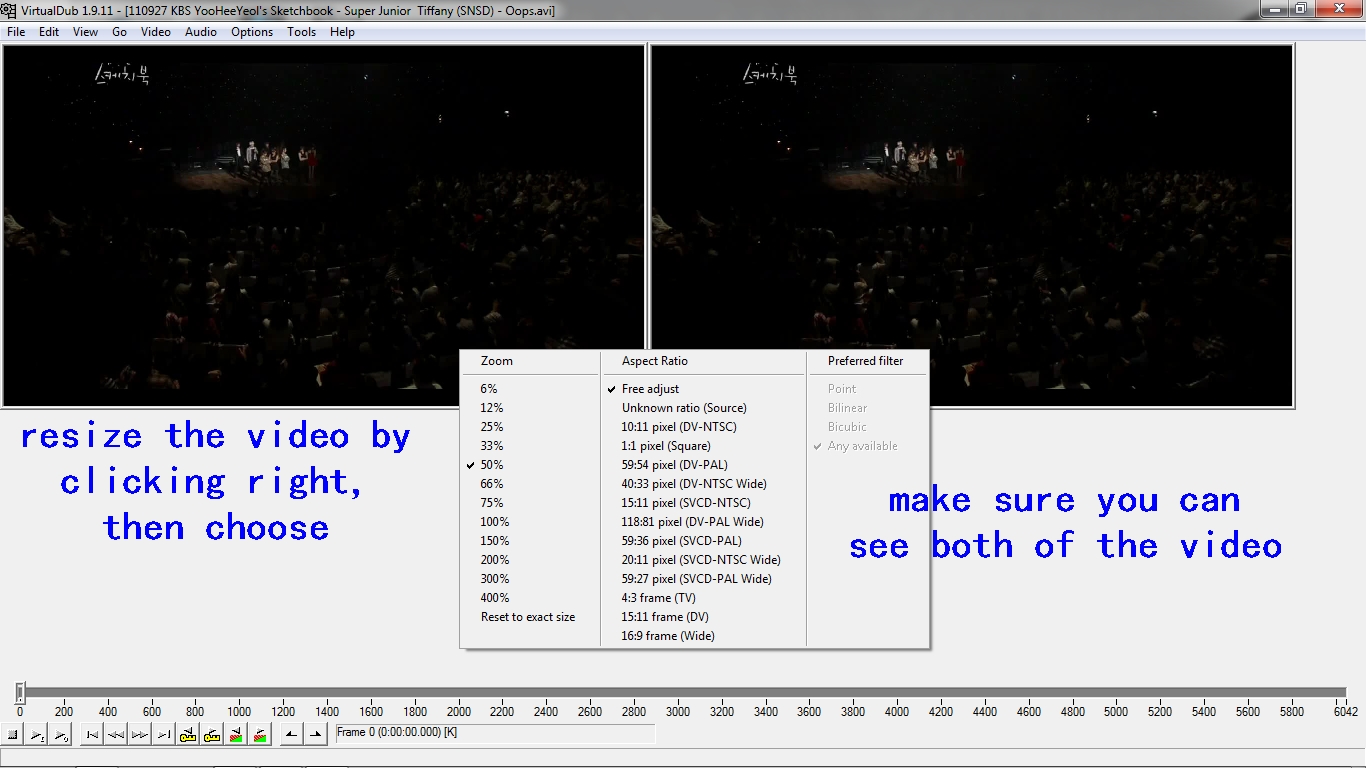The height and width of the screenshot is (768, 1366).
Task: Open the File menu
Action: click(x=16, y=32)
